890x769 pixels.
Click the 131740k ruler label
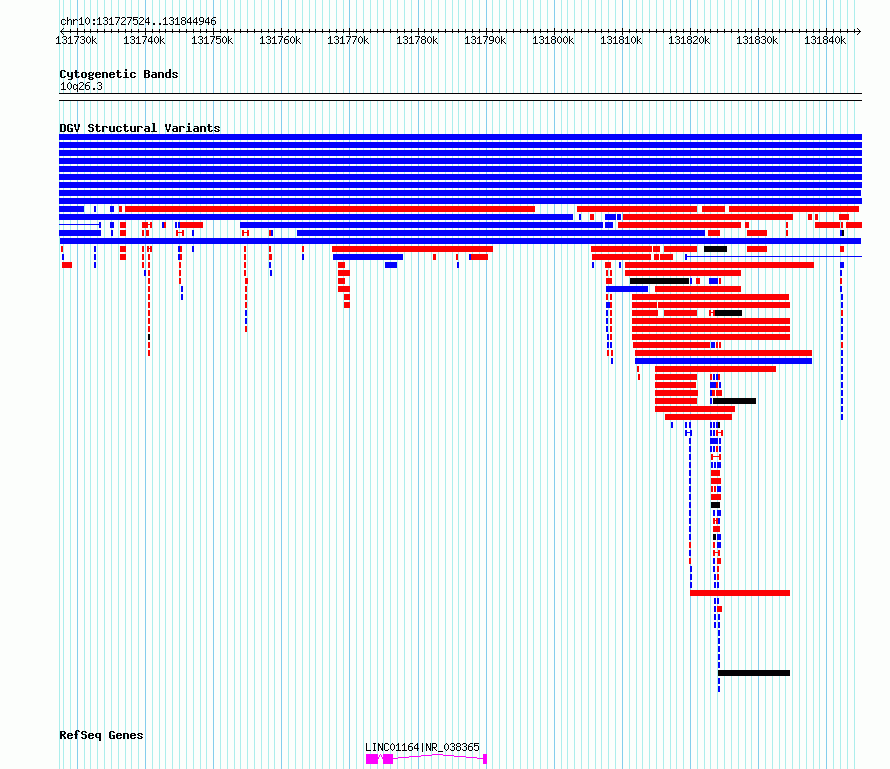[x=144, y=40]
